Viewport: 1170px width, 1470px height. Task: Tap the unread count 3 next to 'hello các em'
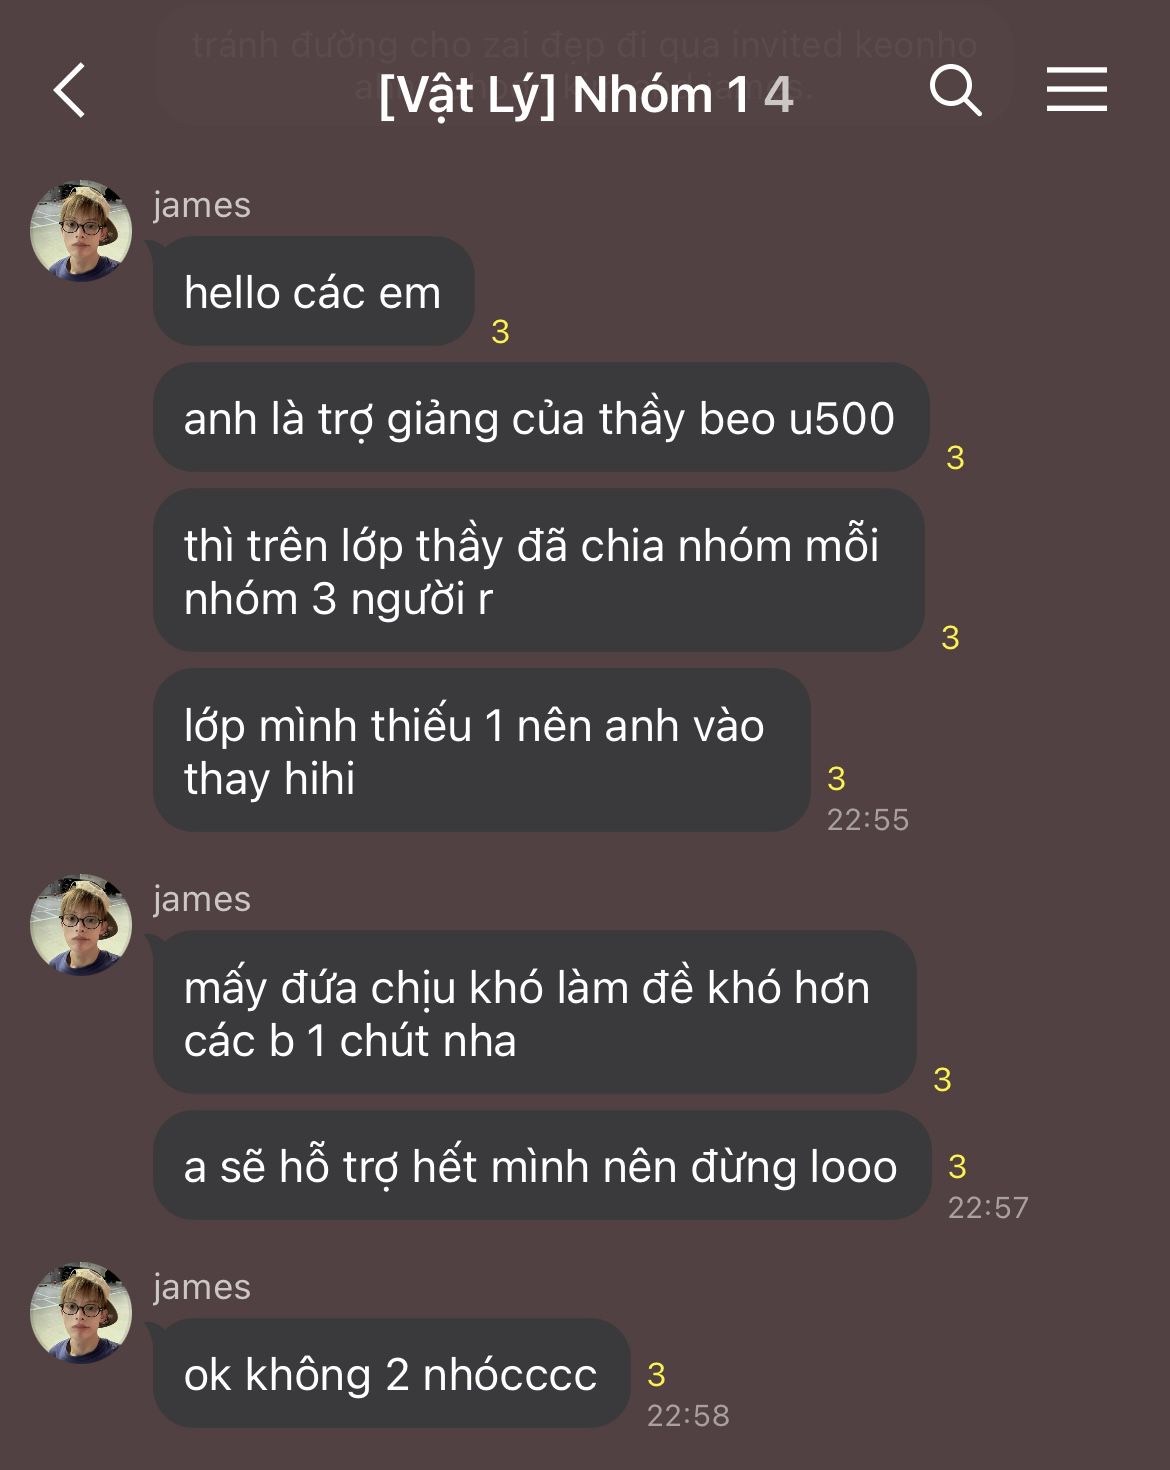(x=500, y=332)
